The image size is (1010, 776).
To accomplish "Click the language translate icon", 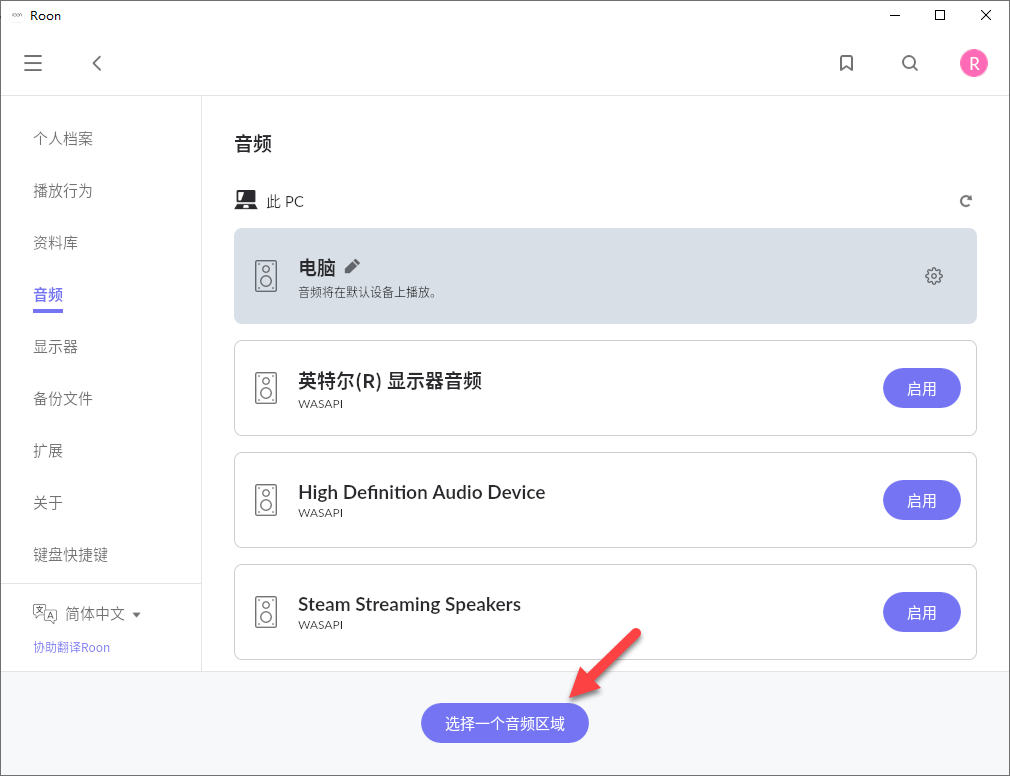I will (x=45, y=614).
